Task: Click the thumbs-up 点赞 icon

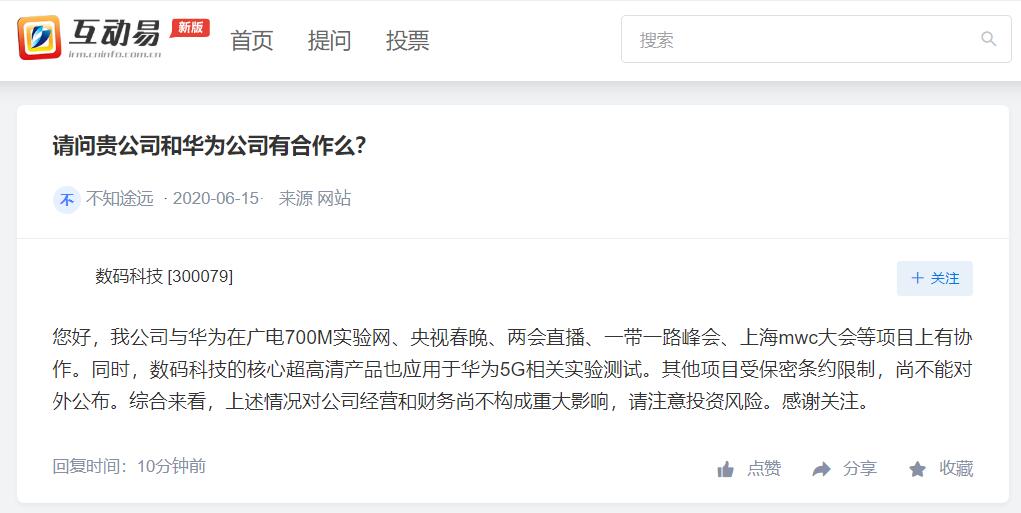Action: coord(725,469)
